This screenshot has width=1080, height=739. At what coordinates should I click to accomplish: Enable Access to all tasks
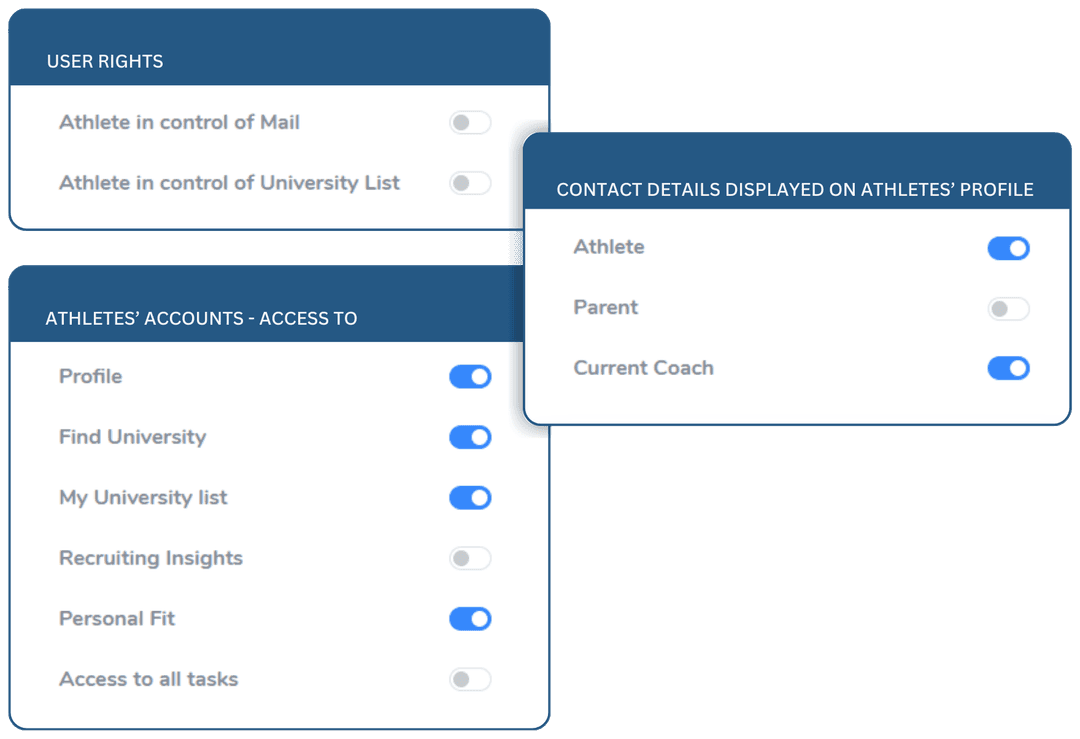(x=470, y=679)
